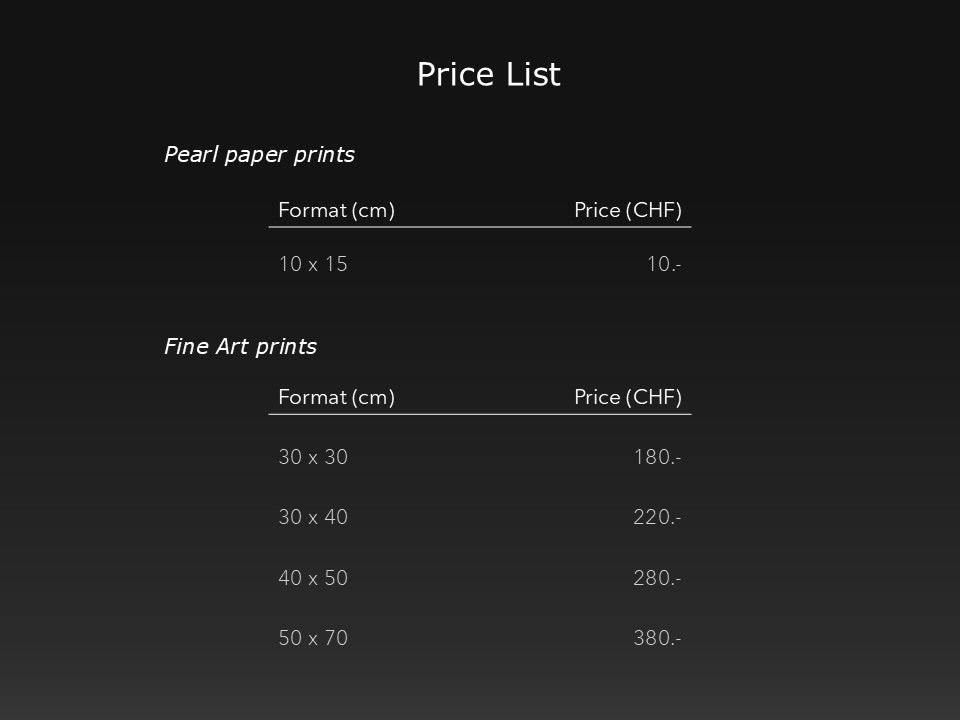This screenshot has width=960, height=720.
Task: Click the '280.-' price cell
Action: (657, 578)
